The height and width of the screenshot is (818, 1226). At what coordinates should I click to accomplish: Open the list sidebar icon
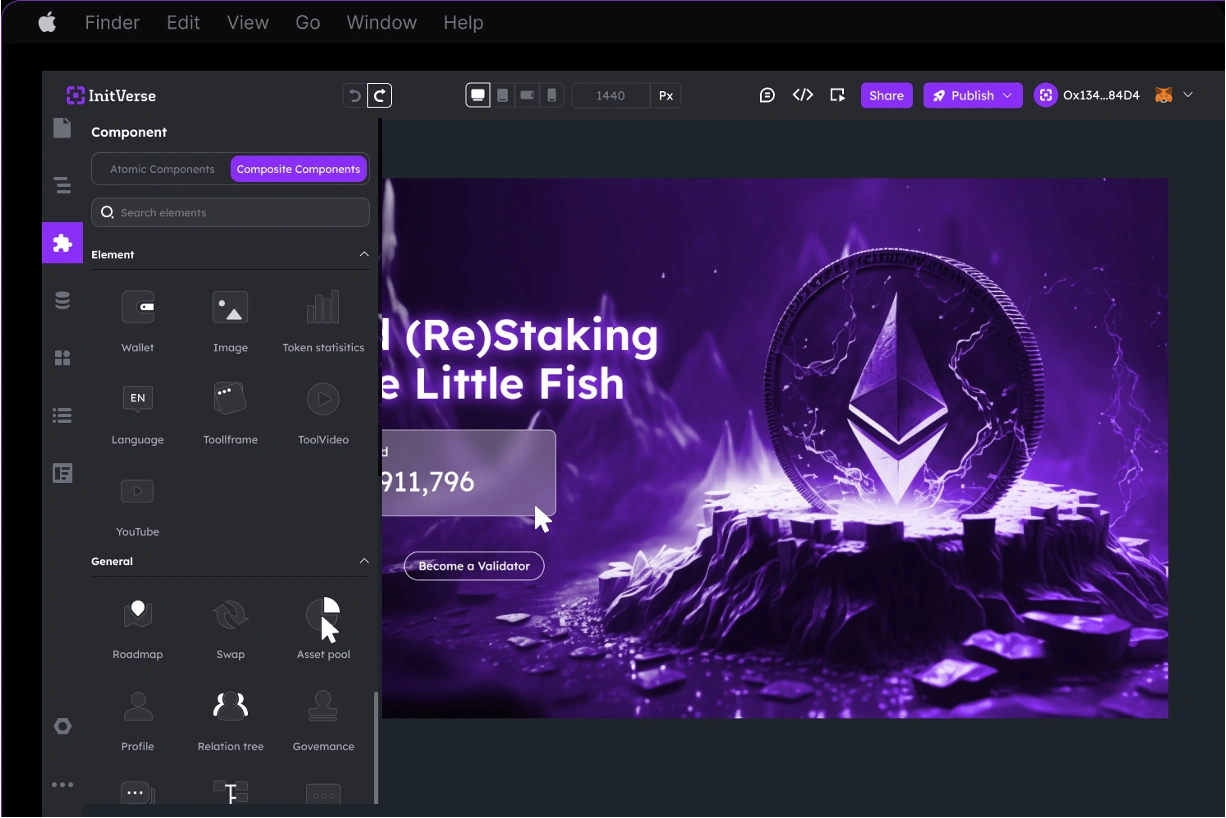[x=62, y=415]
